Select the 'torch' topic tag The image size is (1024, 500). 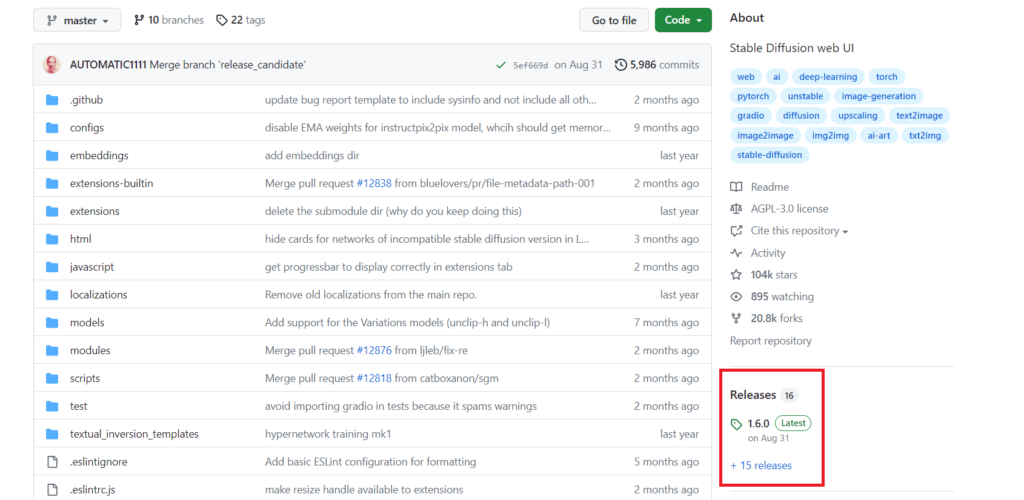click(x=887, y=77)
